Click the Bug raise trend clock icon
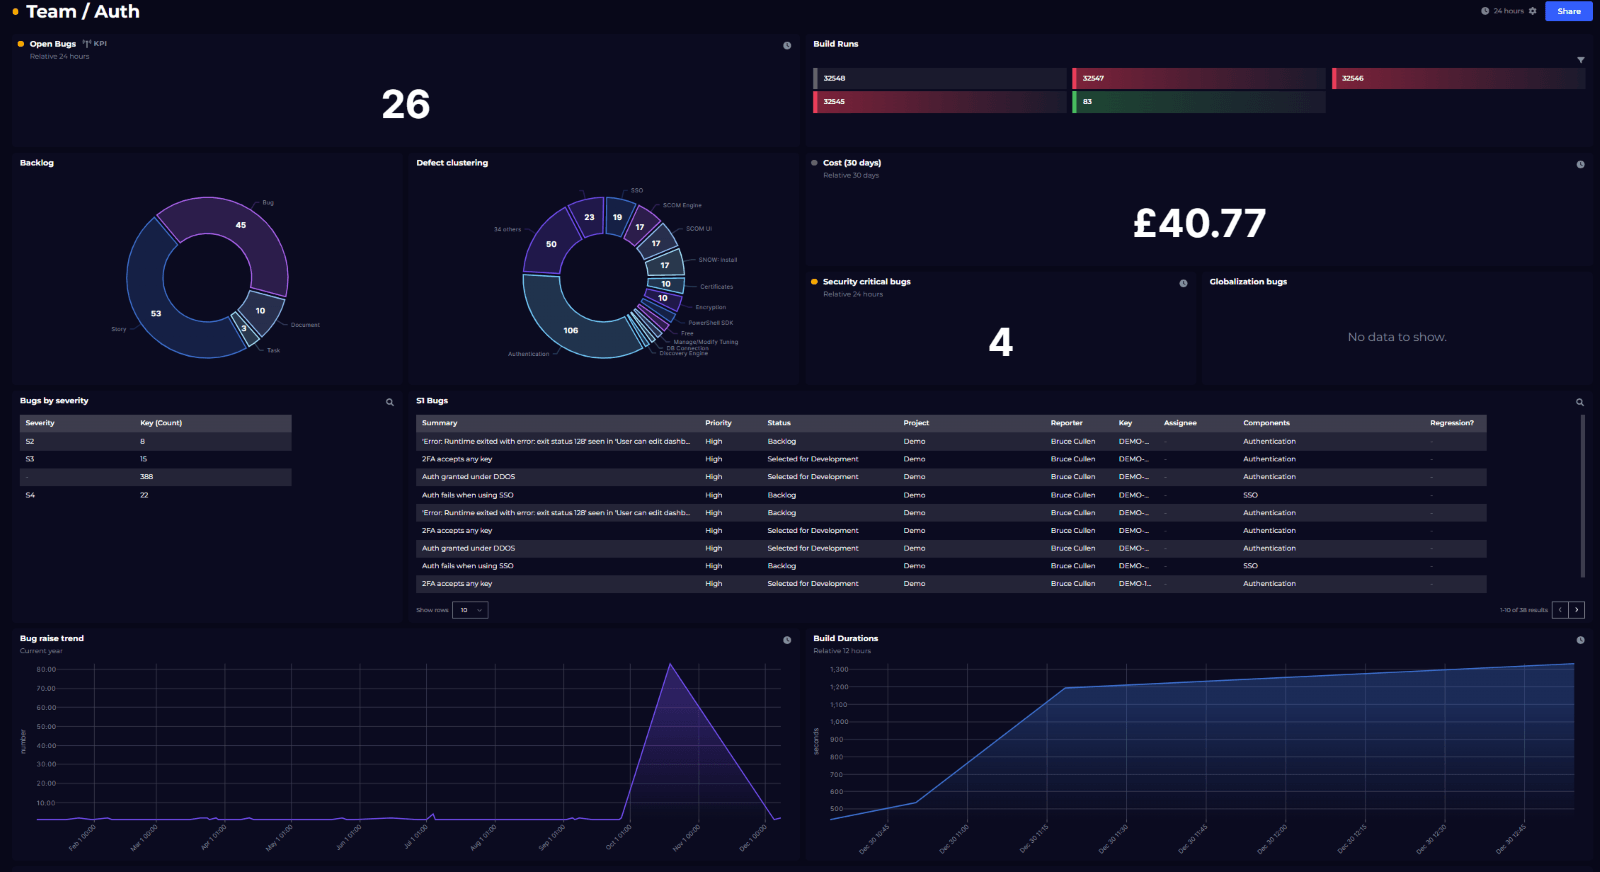 787,640
